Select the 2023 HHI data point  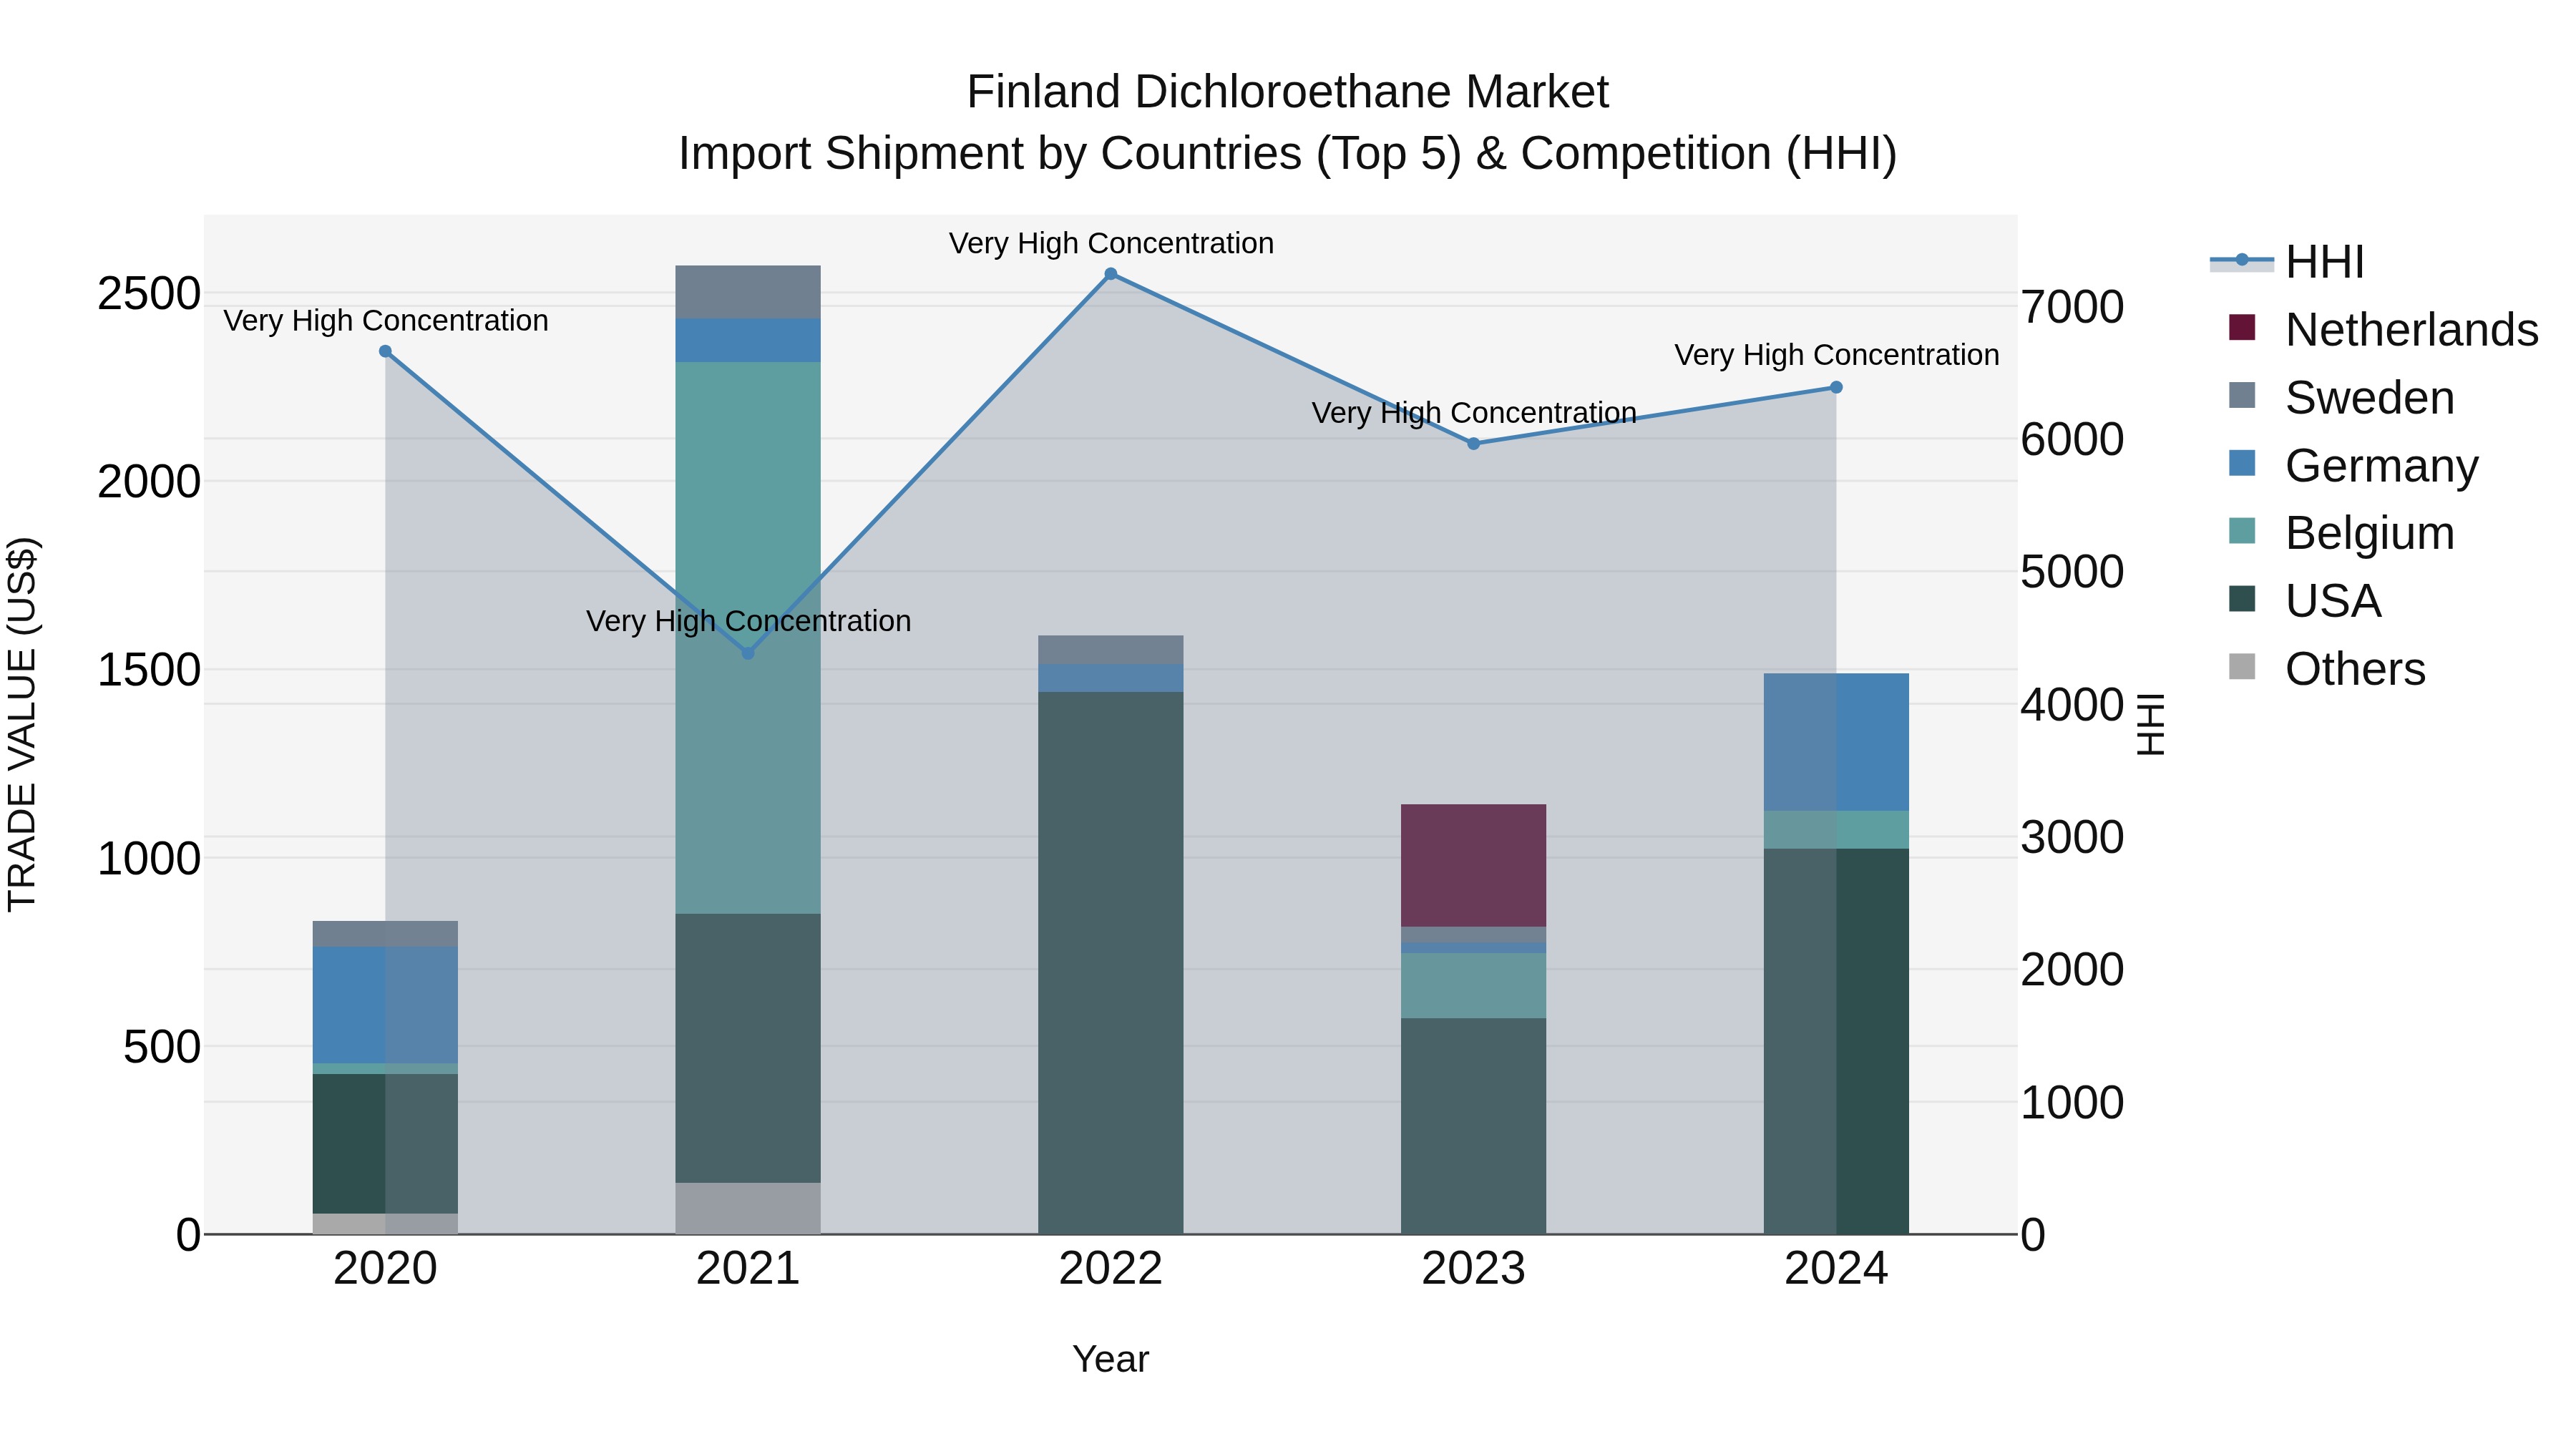coord(1473,443)
